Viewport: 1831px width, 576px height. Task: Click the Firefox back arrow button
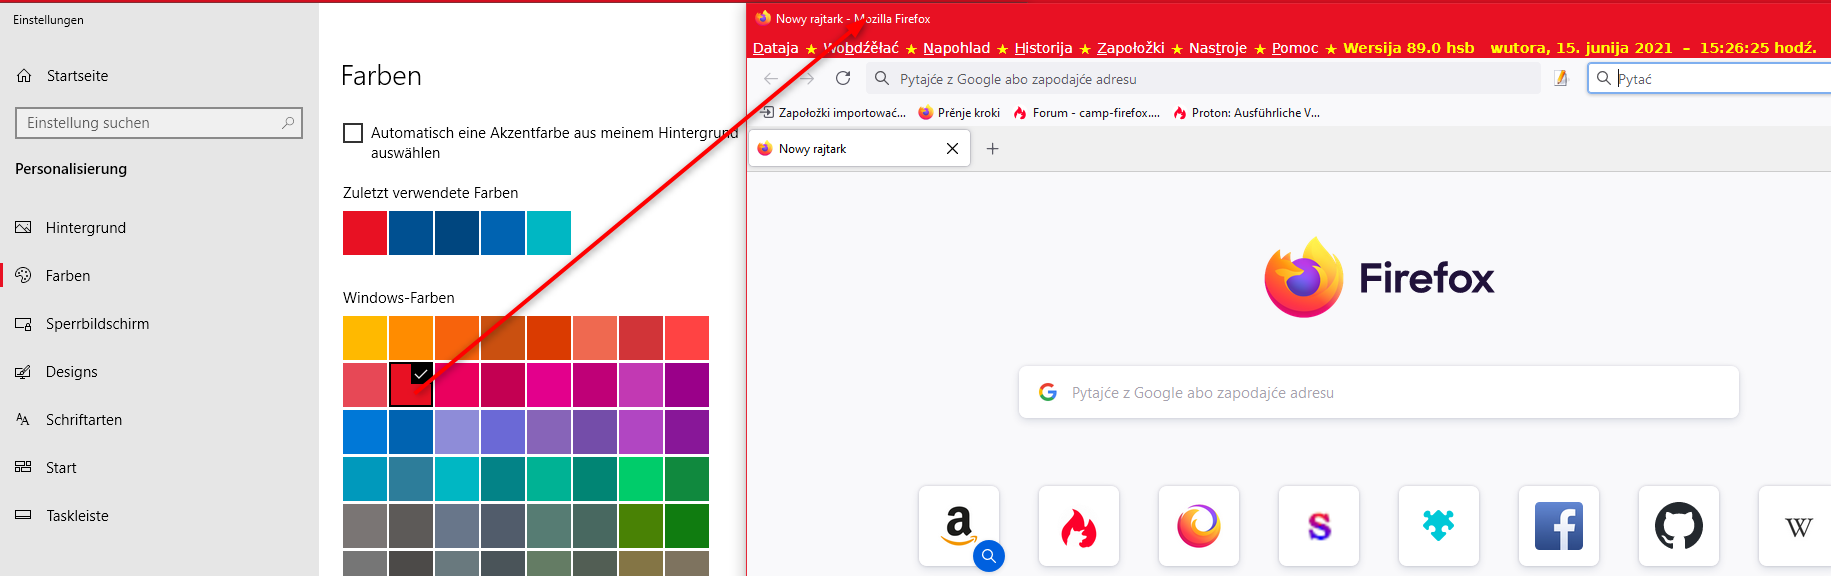[x=770, y=78]
